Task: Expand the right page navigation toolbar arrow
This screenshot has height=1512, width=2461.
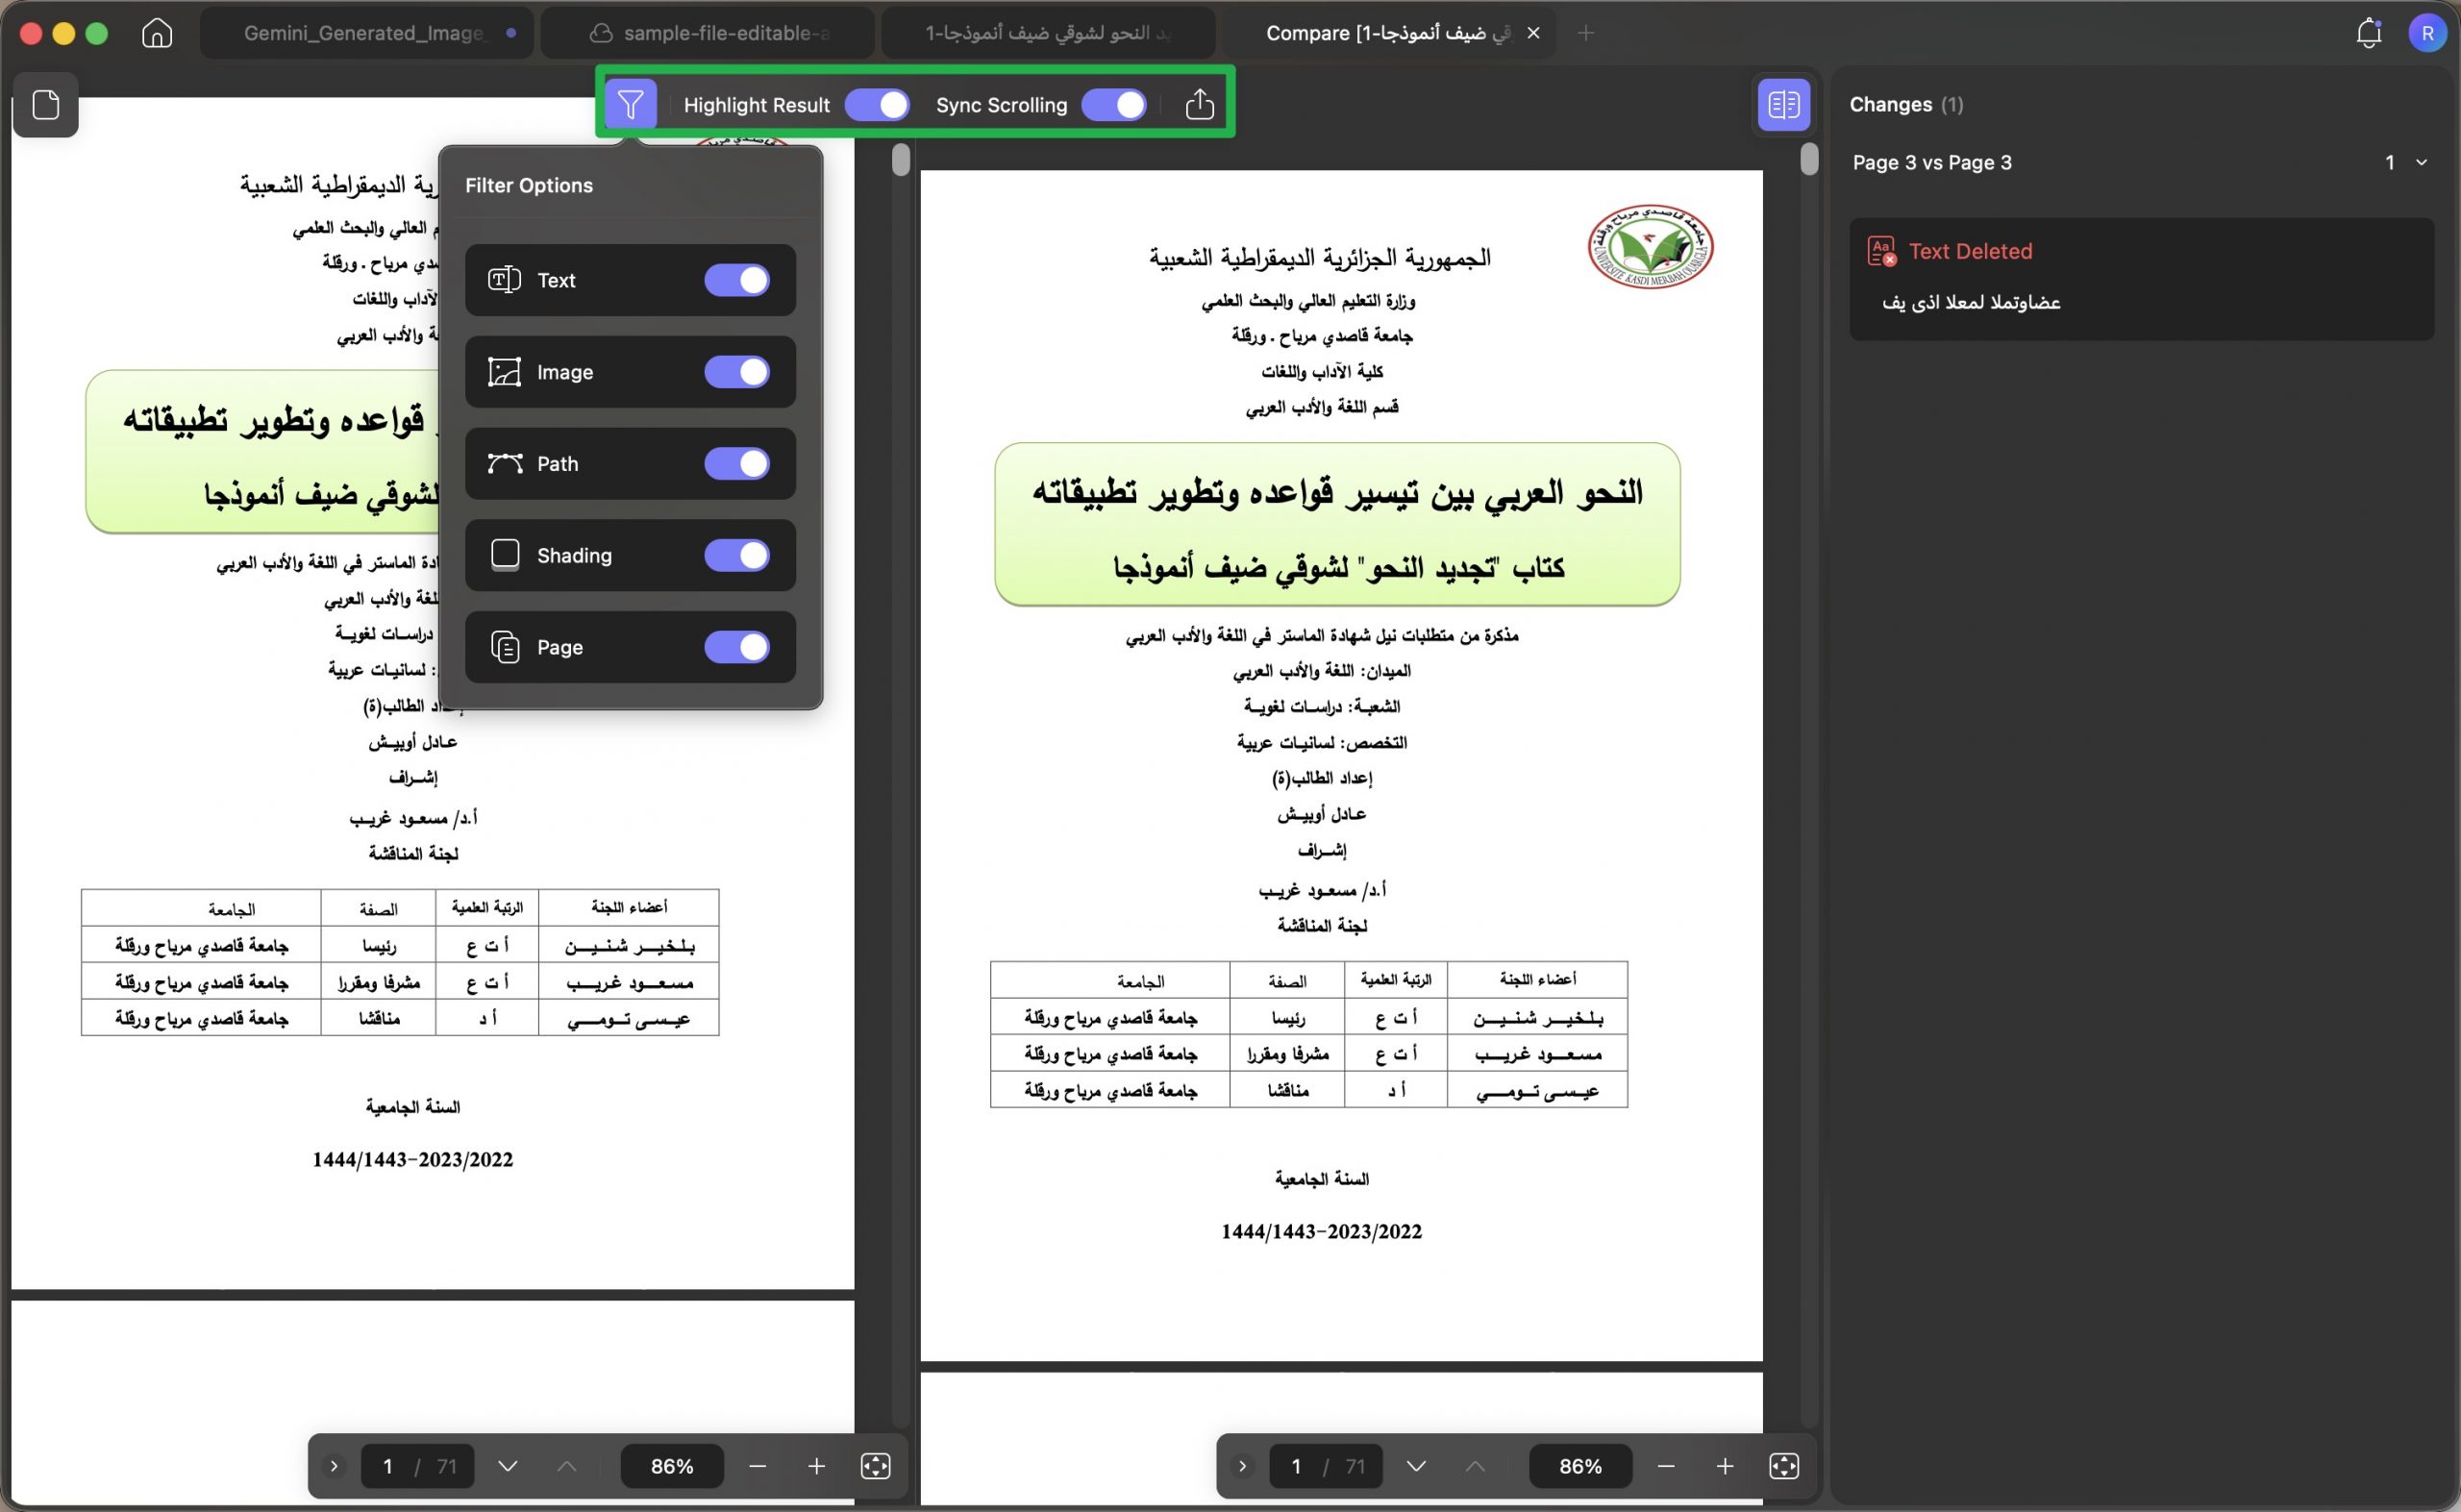Action: pos(1242,1466)
